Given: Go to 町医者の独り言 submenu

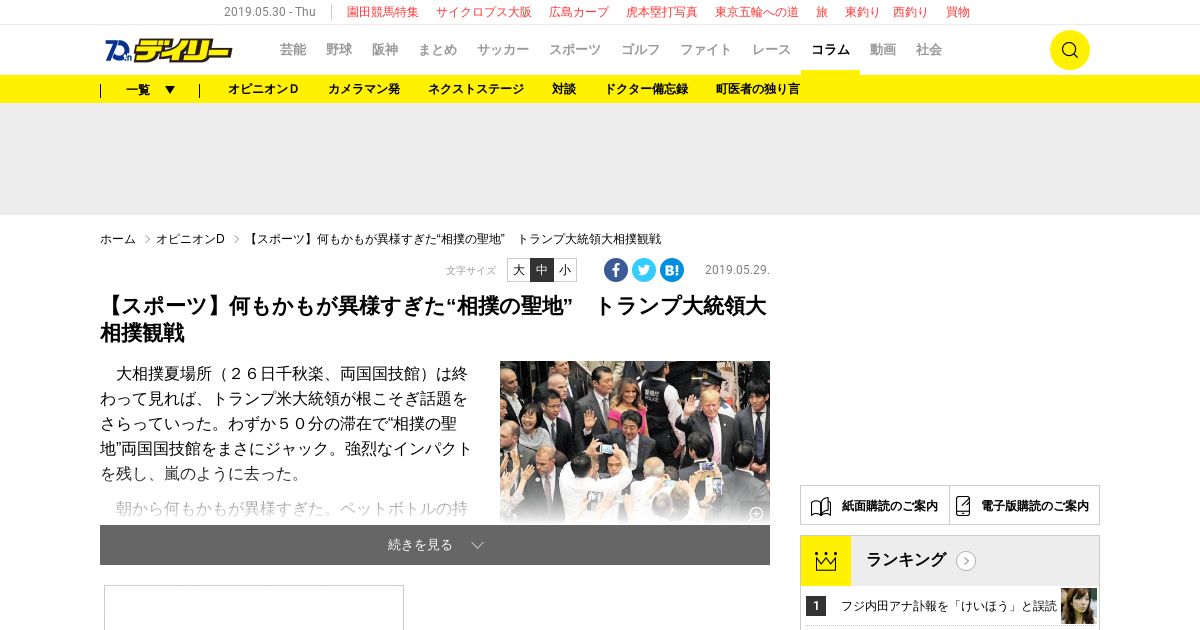Looking at the screenshot, I should pyautogui.click(x=758, y=89).
